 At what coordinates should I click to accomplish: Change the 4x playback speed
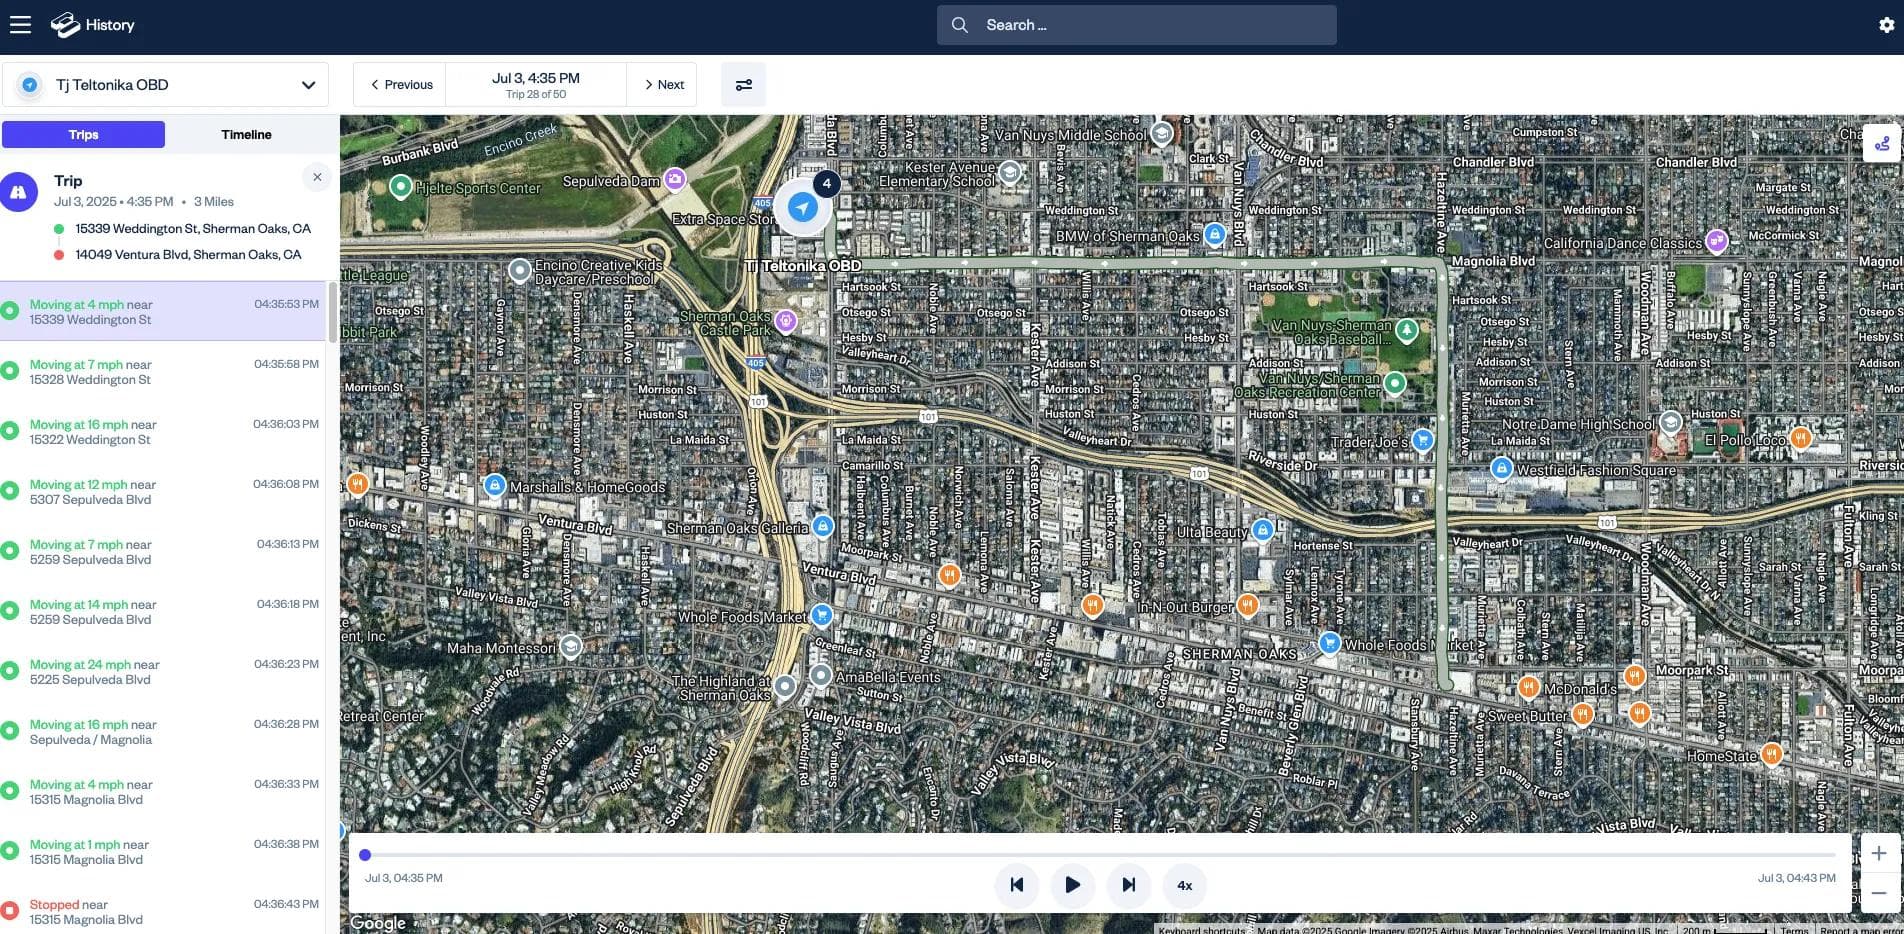1184,885
